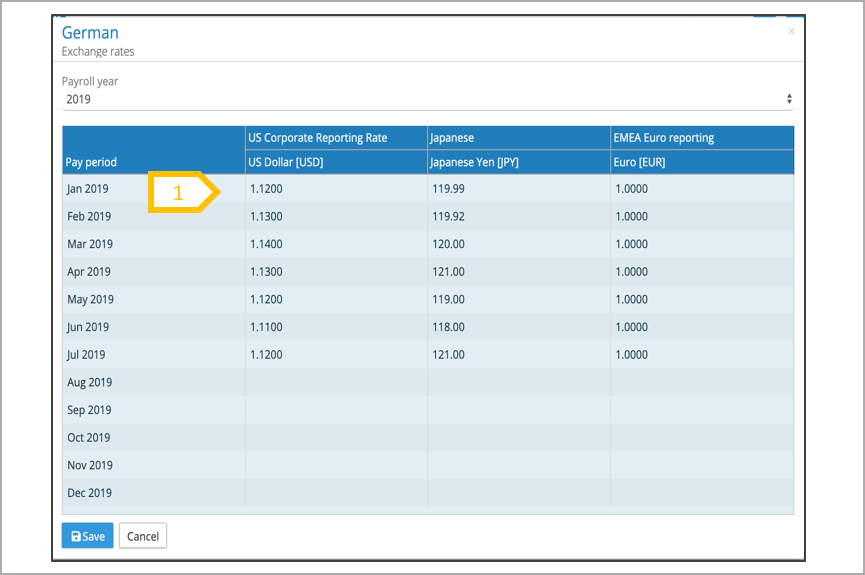Select the Mar 2019 Euro rate cell
865x575 pixels.
point(701,244)
